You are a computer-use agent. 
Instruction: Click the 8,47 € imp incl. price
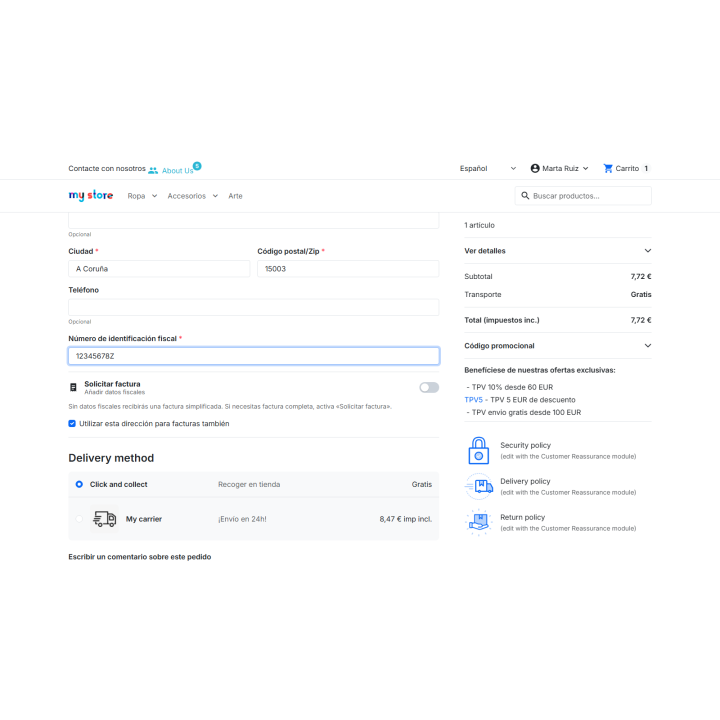coord(405,519)
